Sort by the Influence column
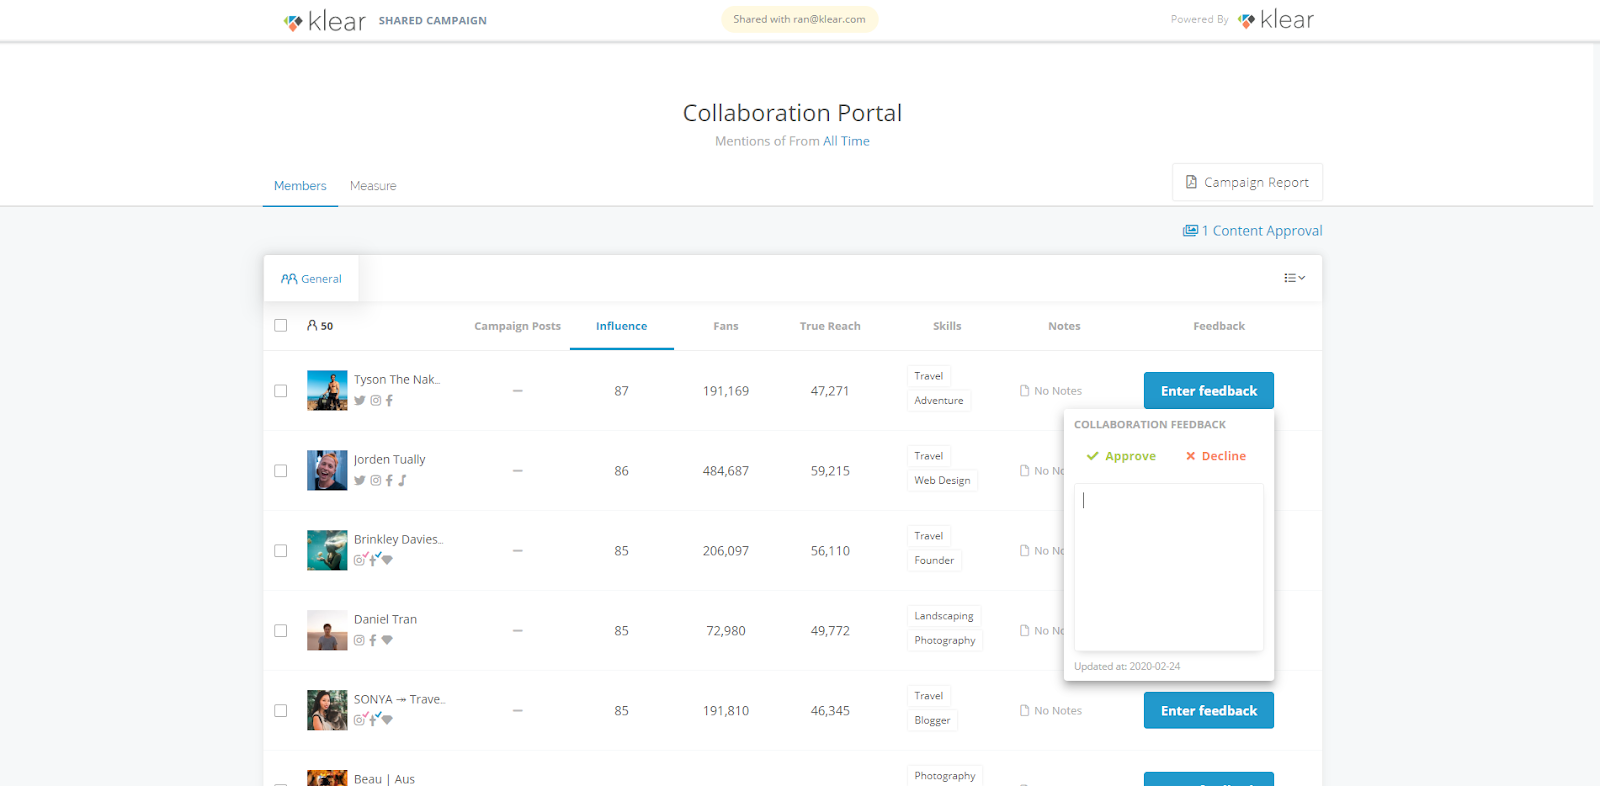This screenshot has height=786, width=1600. coord(622,326)
